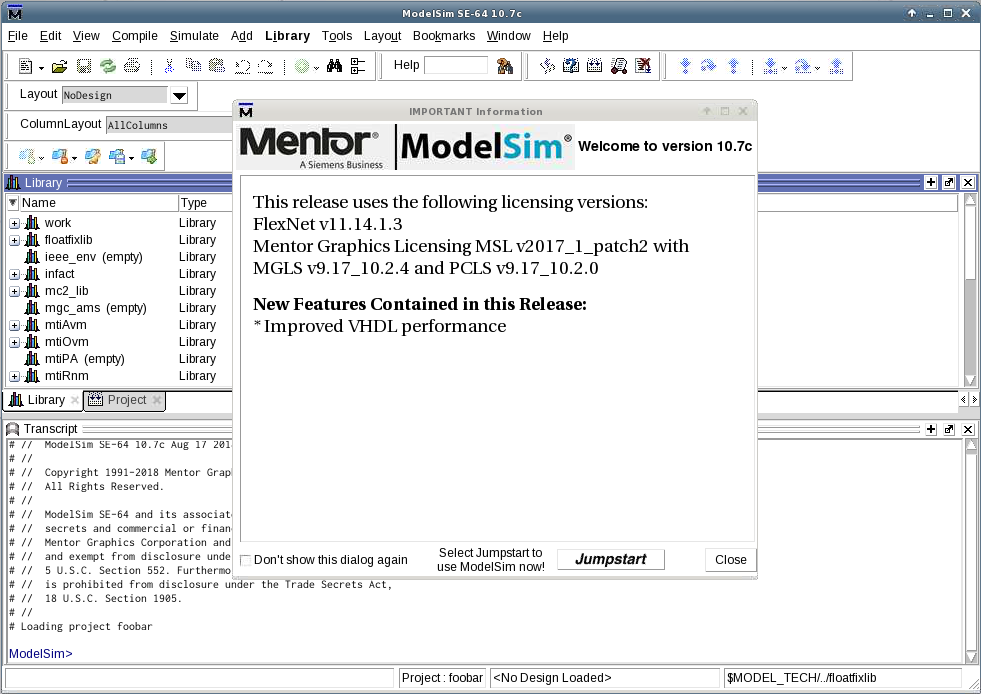The image size is (981, 694).
Task: Click the dialog's Close button
Action: [730, 559]
